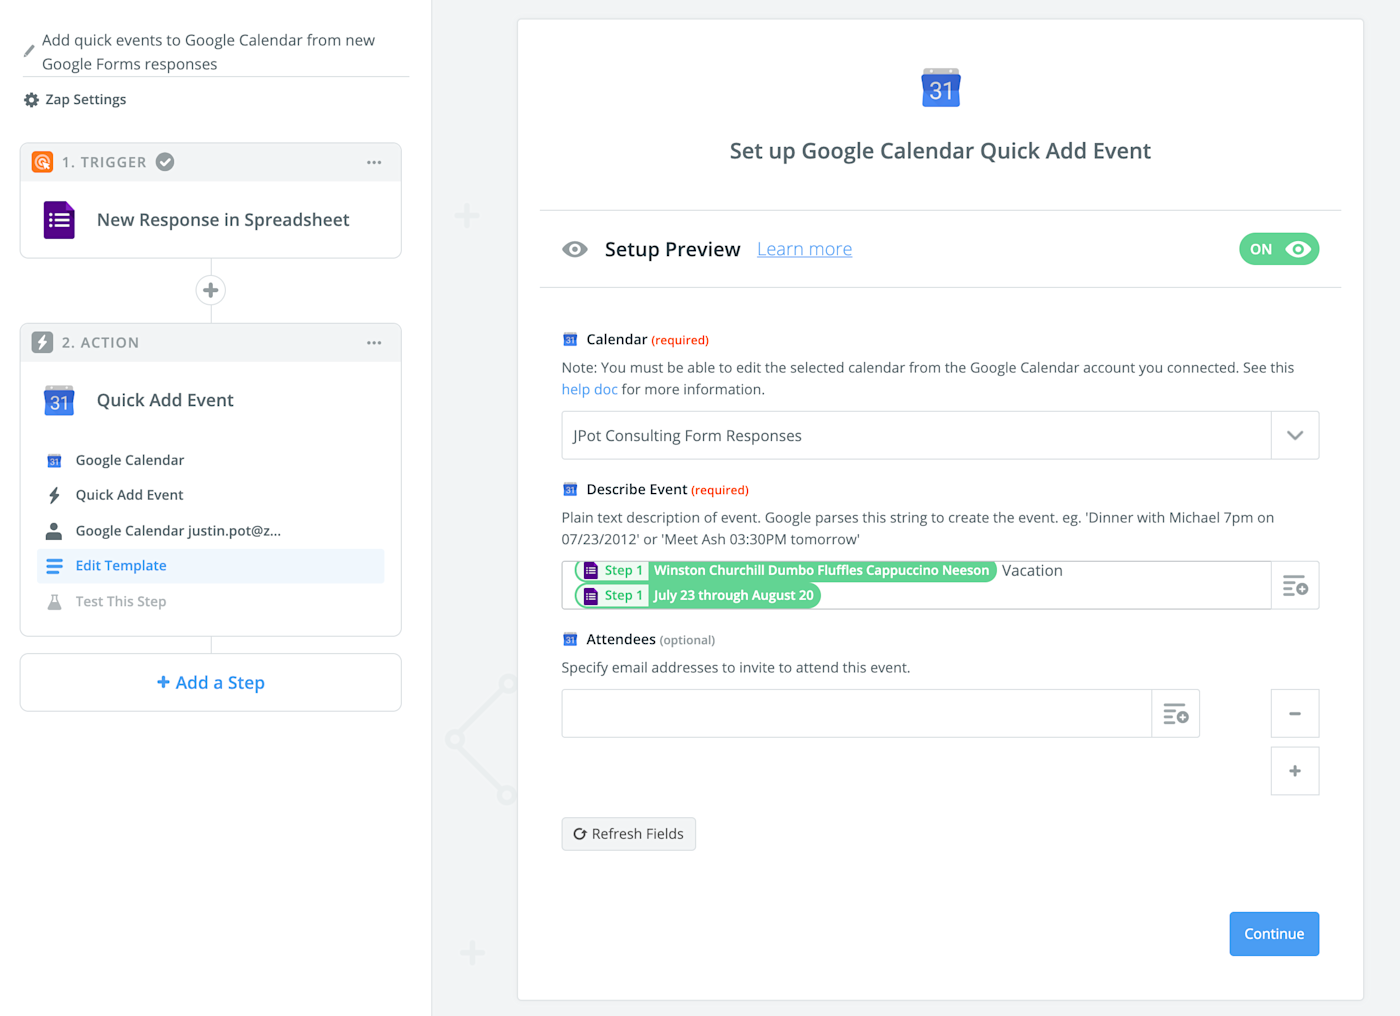The image size is (1400, 1016).
Task: Click the trigger completed checkmark icon
Action: tap(165, 162)
